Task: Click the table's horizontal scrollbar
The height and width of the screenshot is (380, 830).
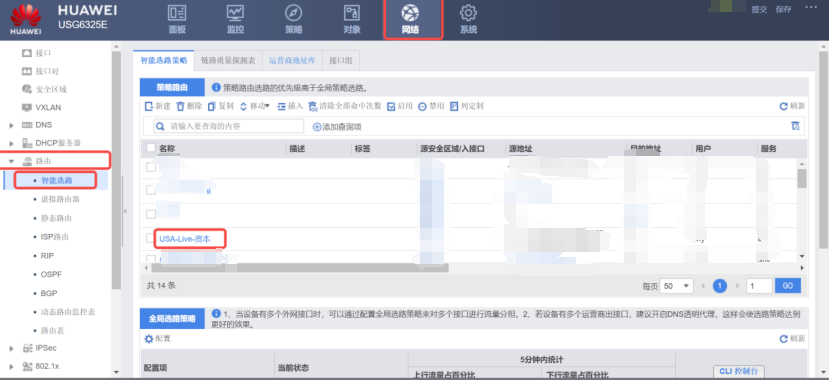Action: (299, 268)
